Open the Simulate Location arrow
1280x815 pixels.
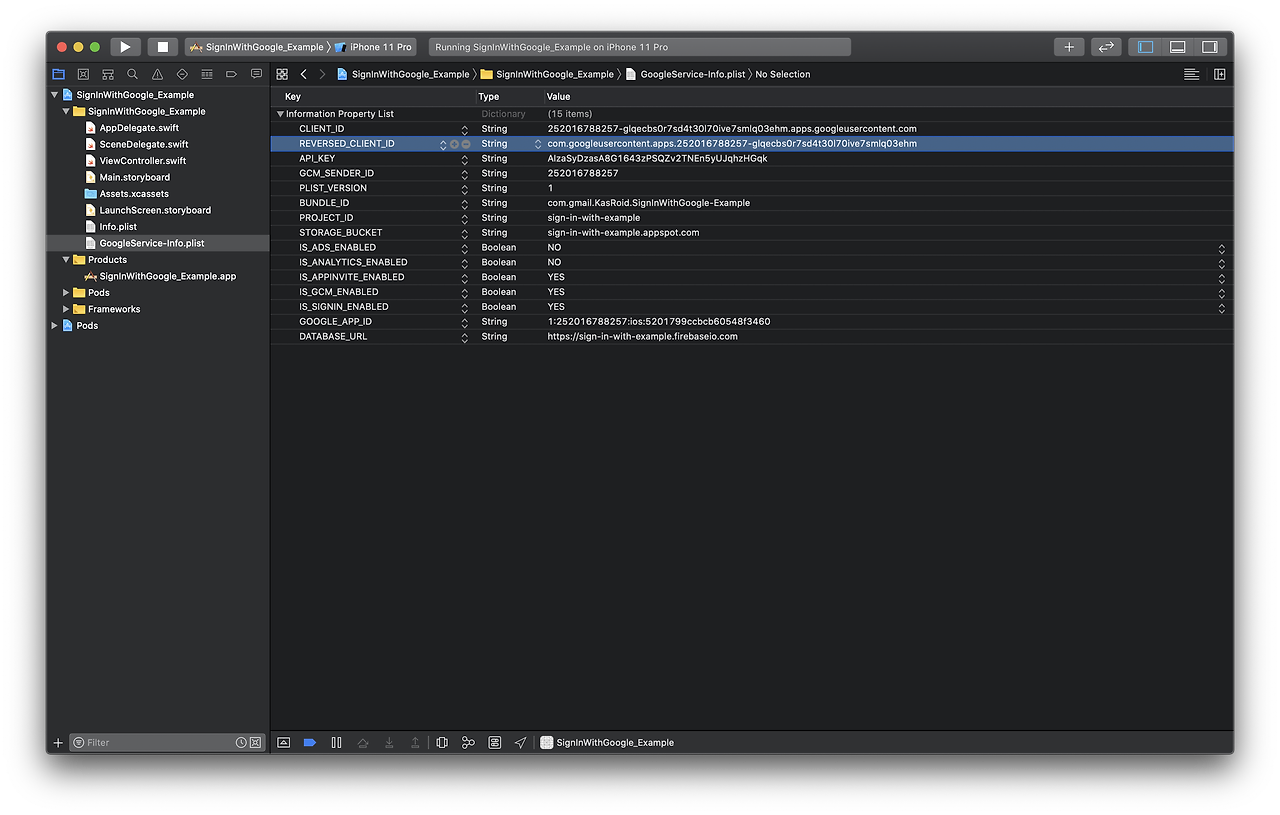tap(520, 743)
